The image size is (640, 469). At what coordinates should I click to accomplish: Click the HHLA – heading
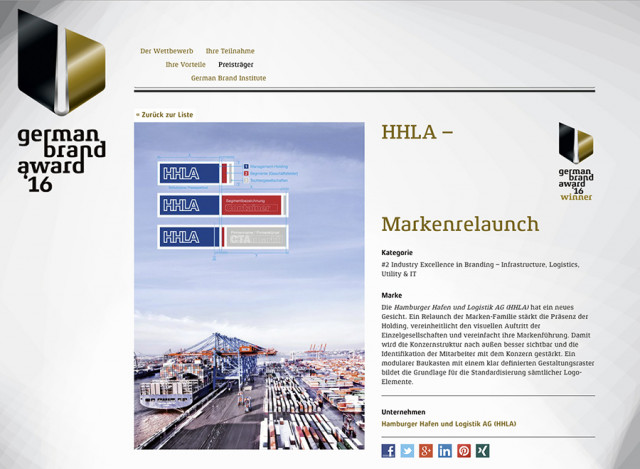(417, 132)
